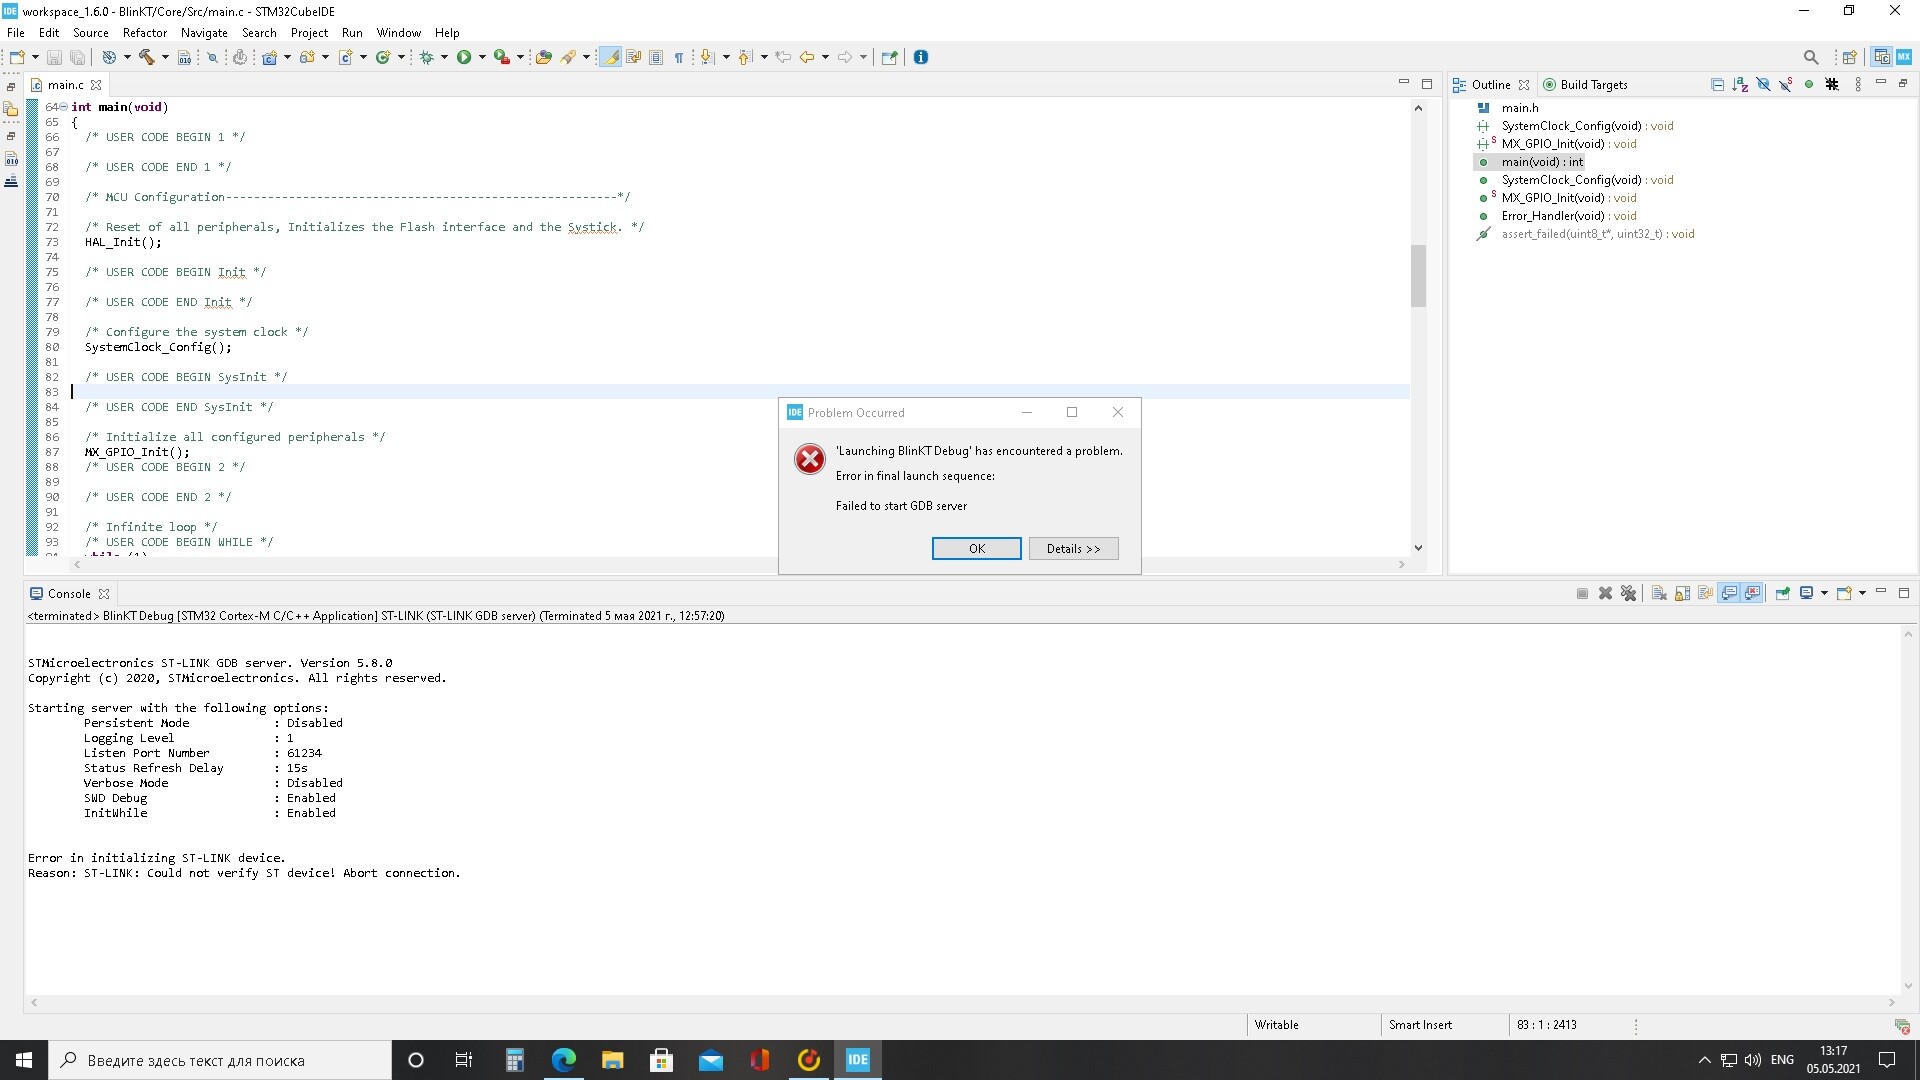Toggle Mark Occurrences highlighter in toolbar
Image resolution: width=1920 pixels, height=1080 pixels.
(610, 57)
